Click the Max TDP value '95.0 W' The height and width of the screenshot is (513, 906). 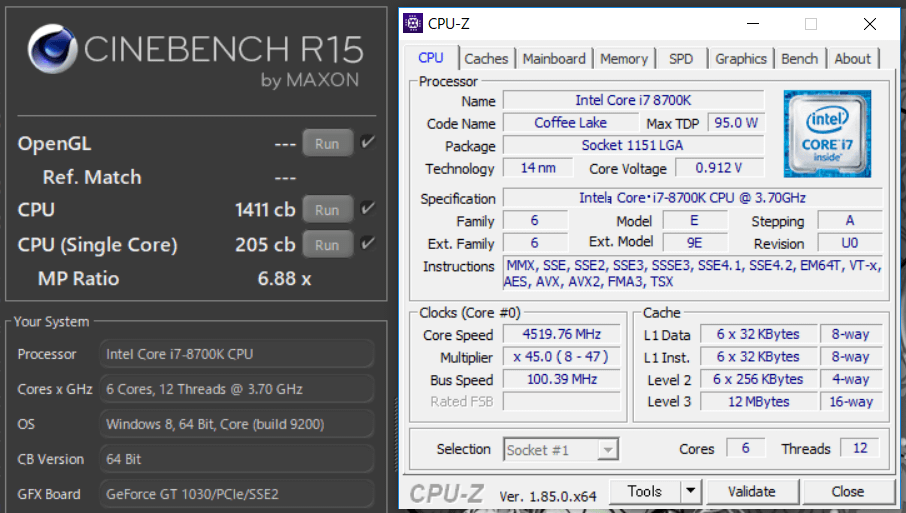[736, 122]
